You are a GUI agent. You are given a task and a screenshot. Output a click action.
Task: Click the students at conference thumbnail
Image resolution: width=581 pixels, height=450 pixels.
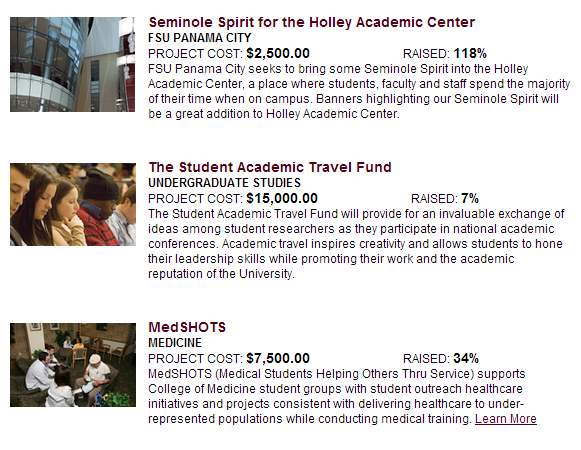73,205
